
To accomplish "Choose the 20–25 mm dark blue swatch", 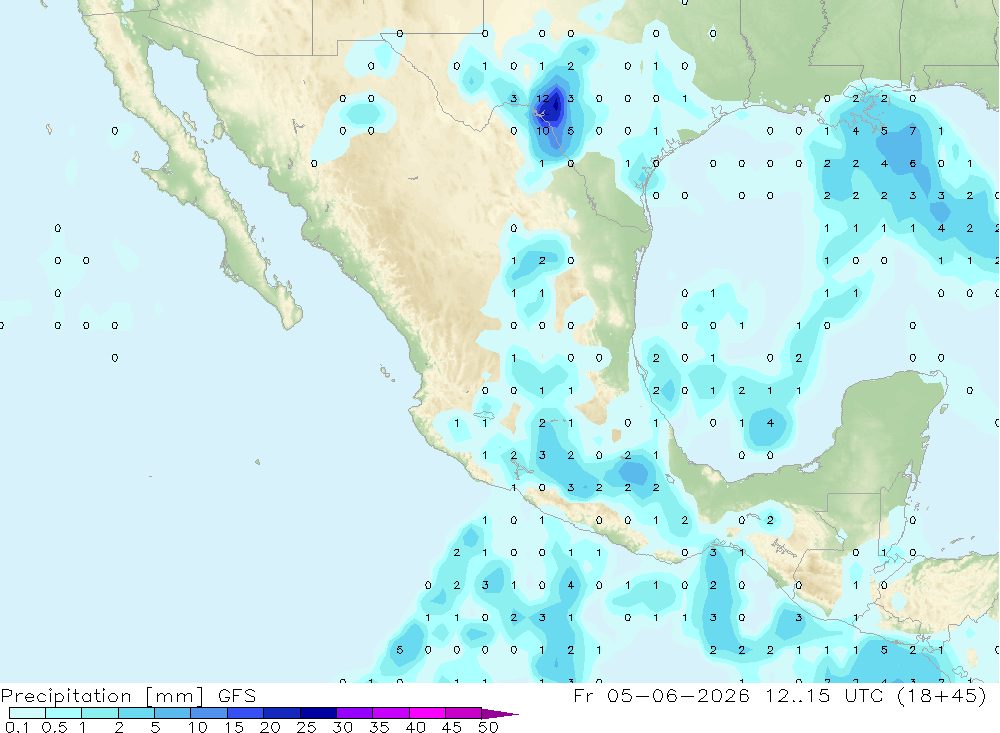I will [x=282, y=713].
